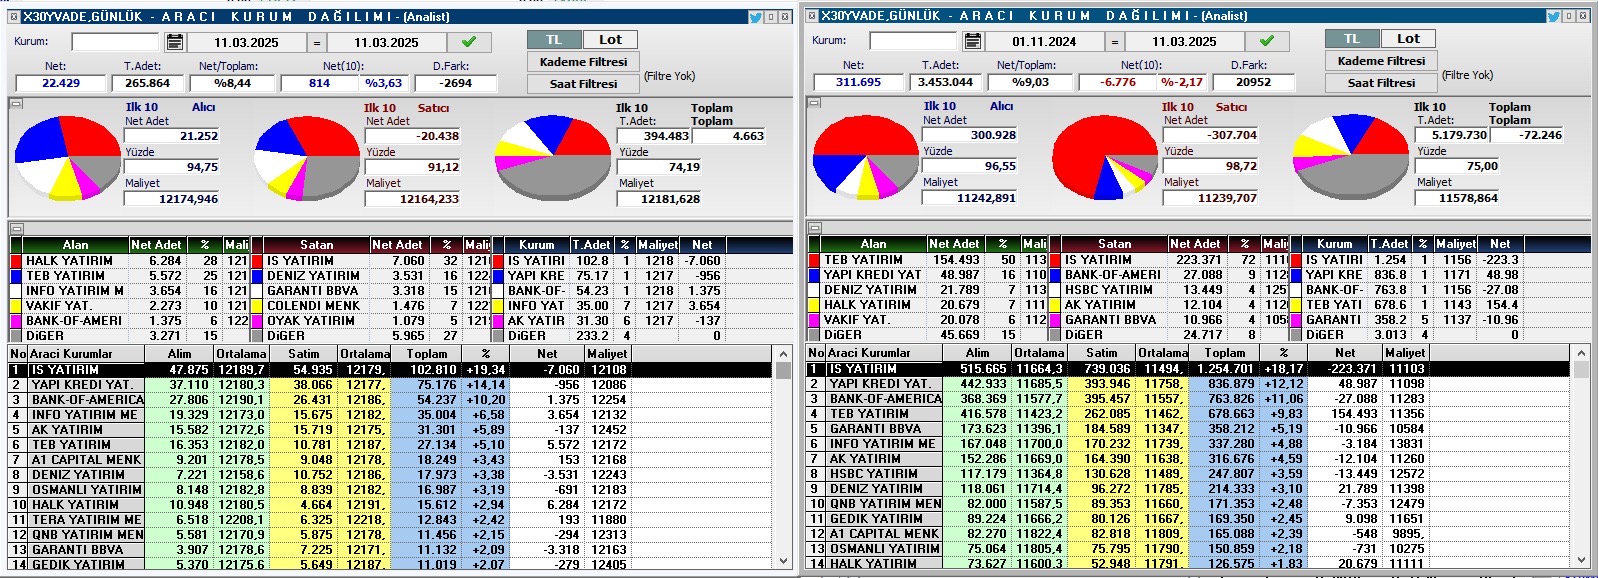Confirm dates with green checkmark, left window
This screenshot has width=1598, height=578.
click(469, 42)
